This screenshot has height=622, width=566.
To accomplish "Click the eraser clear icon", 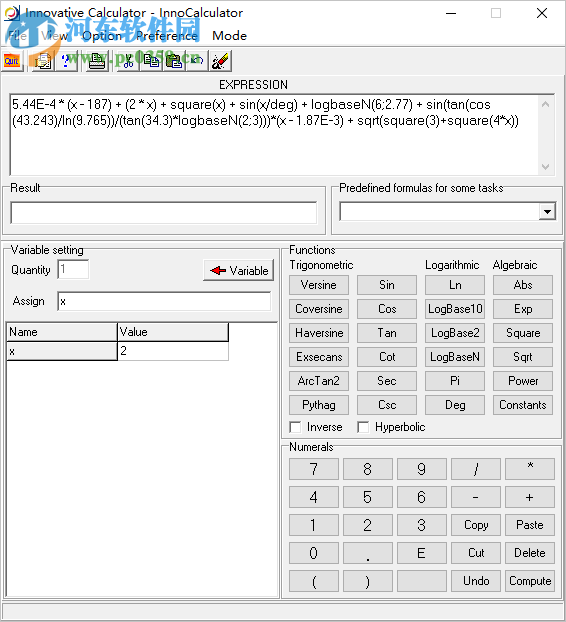I will point(220,61).
